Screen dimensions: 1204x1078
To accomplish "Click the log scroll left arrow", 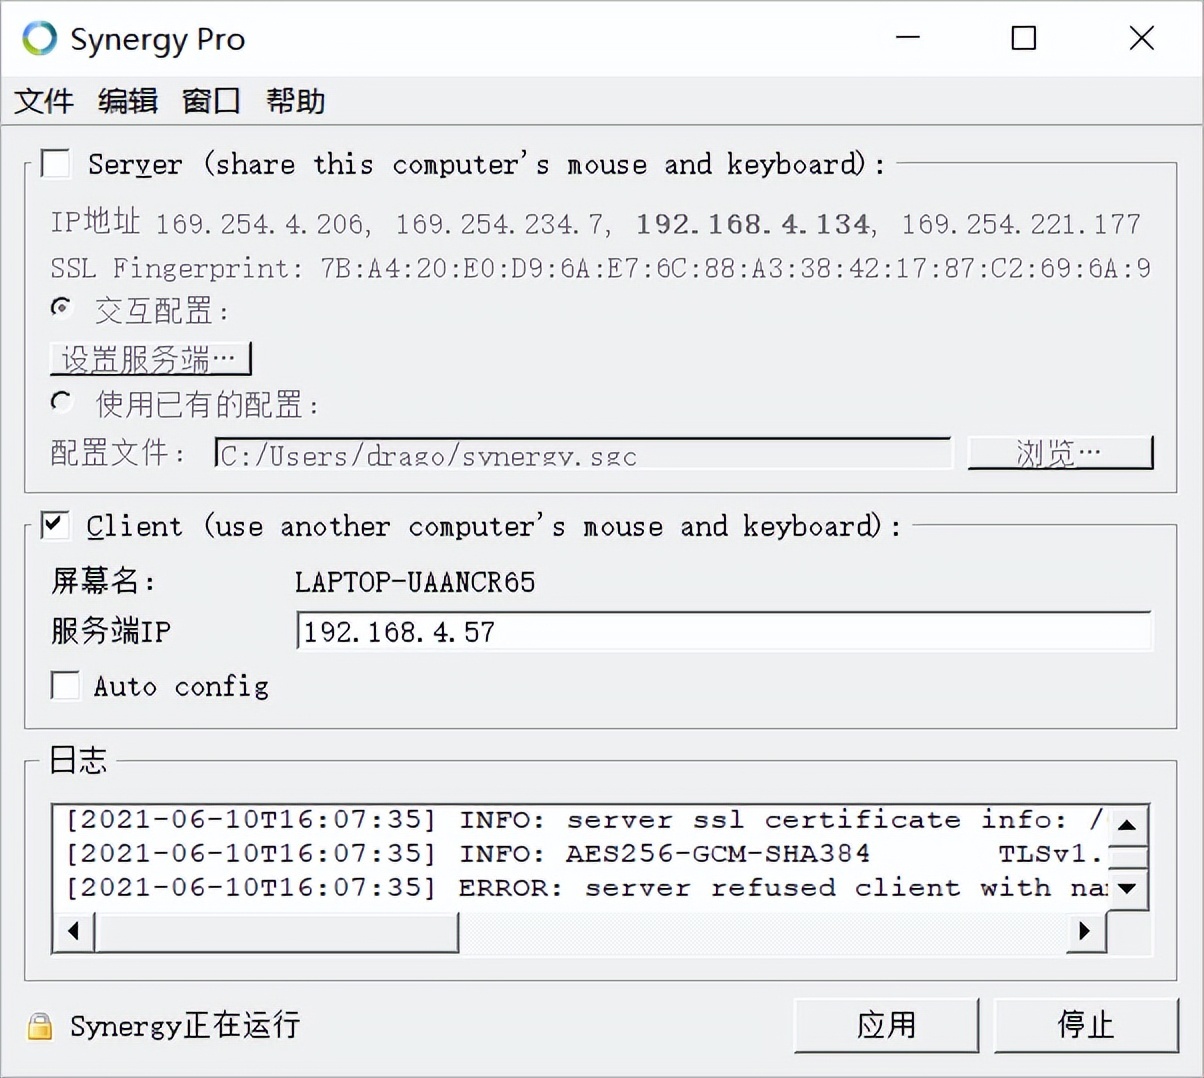I will (73, 932).
